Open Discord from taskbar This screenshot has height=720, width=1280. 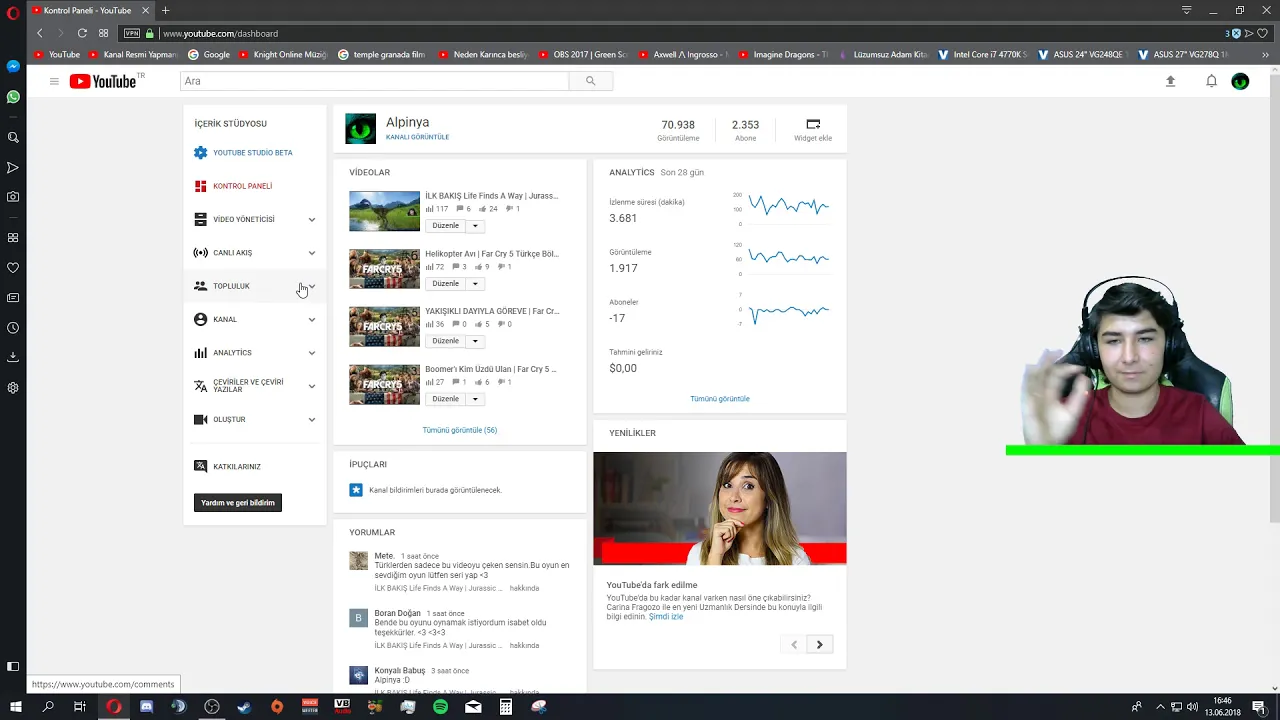147,707
